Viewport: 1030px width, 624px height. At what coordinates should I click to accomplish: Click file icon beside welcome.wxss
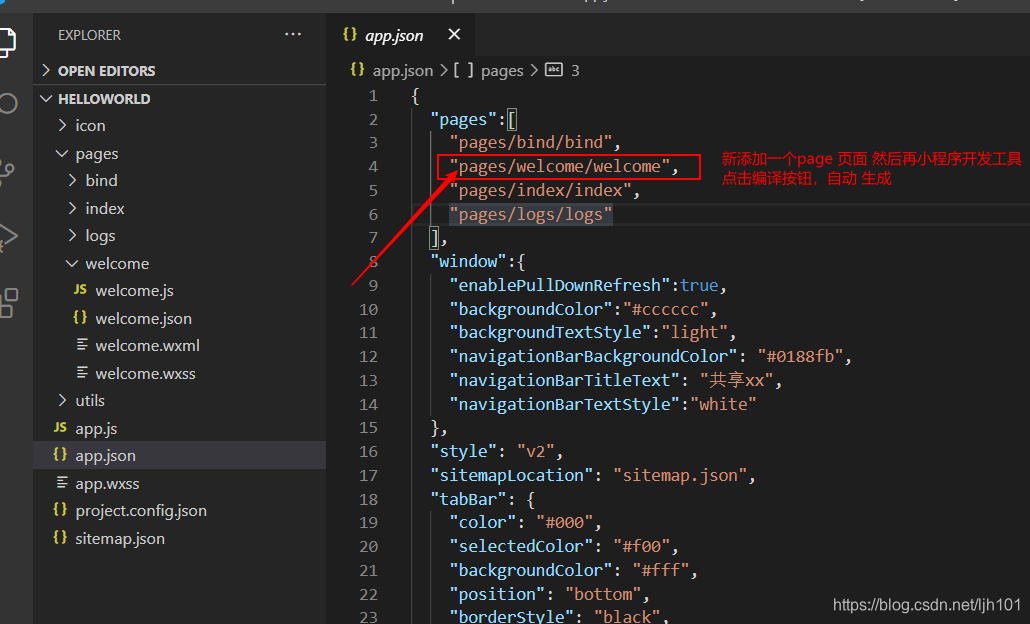click(82, 372)
